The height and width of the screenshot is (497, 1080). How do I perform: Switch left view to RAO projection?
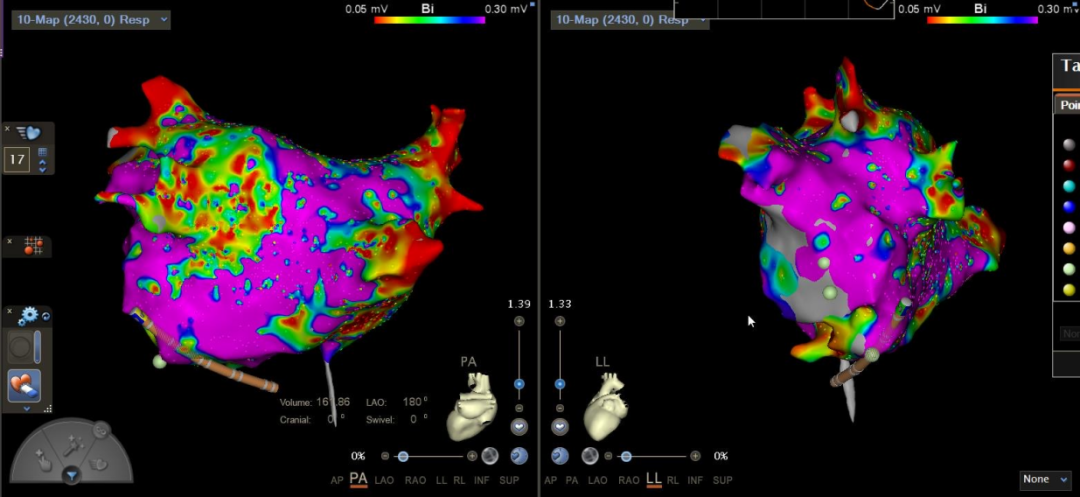415,481
